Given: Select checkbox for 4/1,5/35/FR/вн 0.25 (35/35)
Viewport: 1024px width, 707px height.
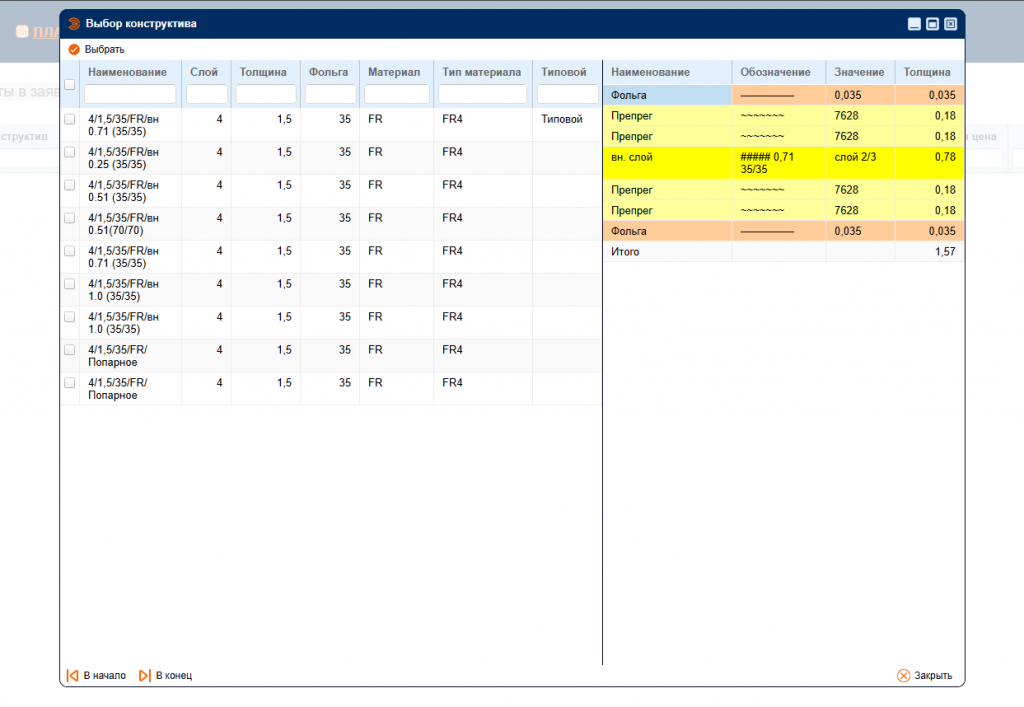Looking at the screenshot, I should [70, 152].
